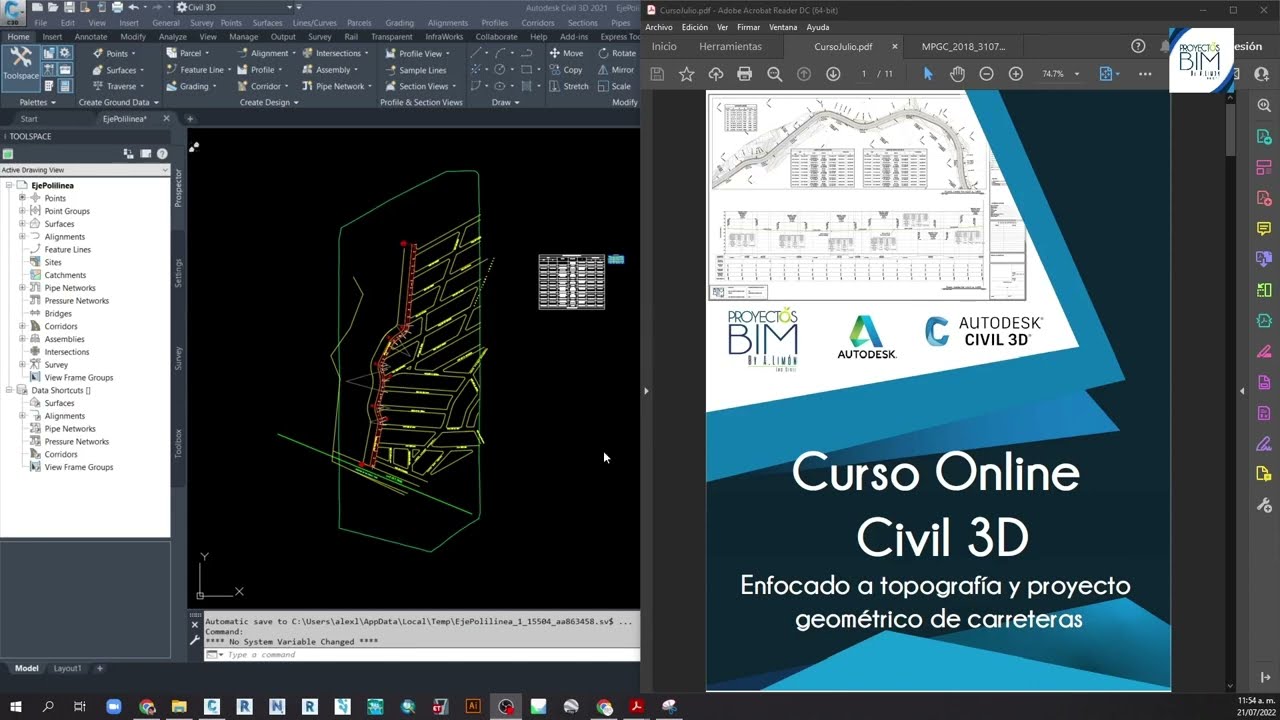Click the hand pan tool in Acrobat
Screen dimensions: 1280x720
pos(957,74)
